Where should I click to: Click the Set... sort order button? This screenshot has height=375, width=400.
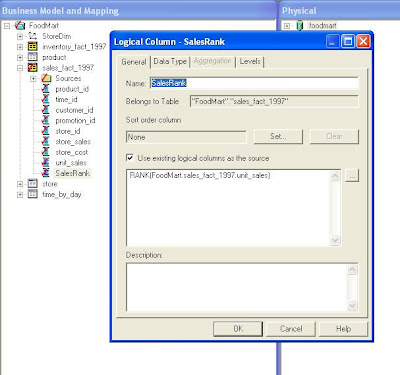(278, 136)
